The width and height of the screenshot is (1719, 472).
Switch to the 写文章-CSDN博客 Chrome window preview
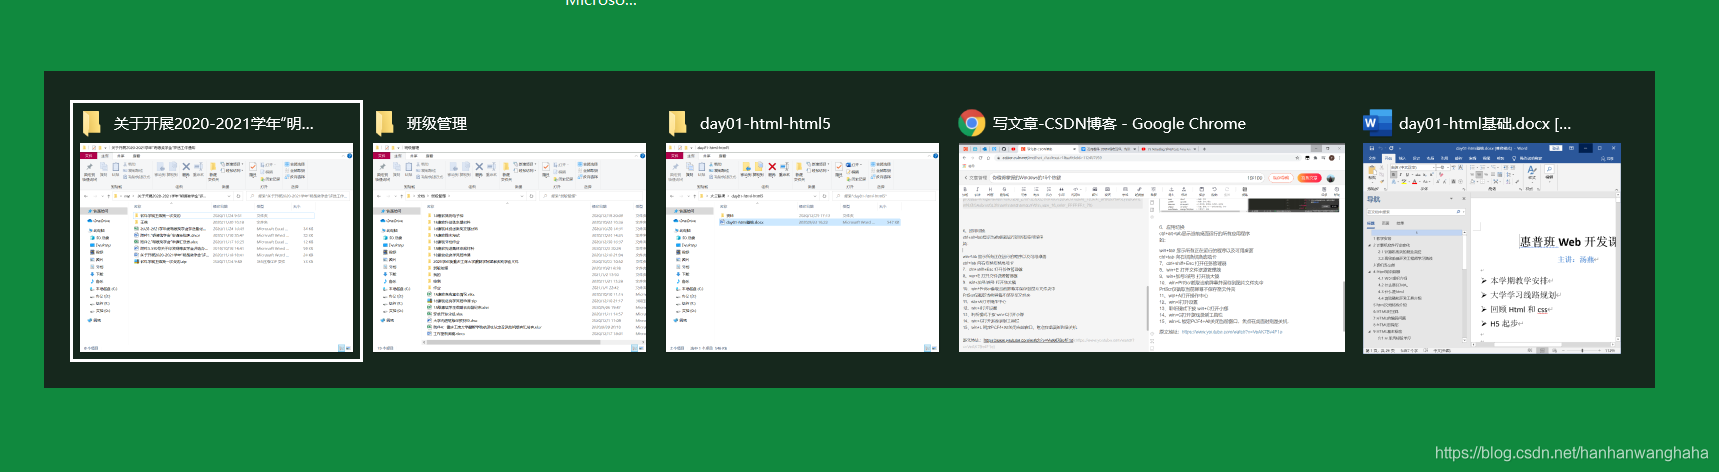(x=1151, y=248)
